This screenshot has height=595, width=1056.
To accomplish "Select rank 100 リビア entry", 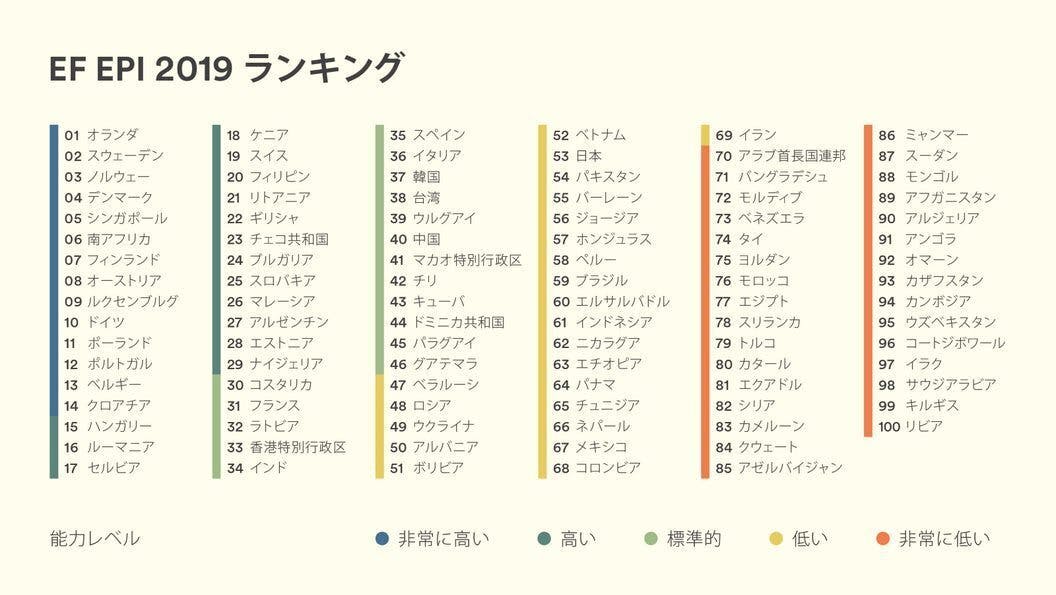I will (910, 427).
